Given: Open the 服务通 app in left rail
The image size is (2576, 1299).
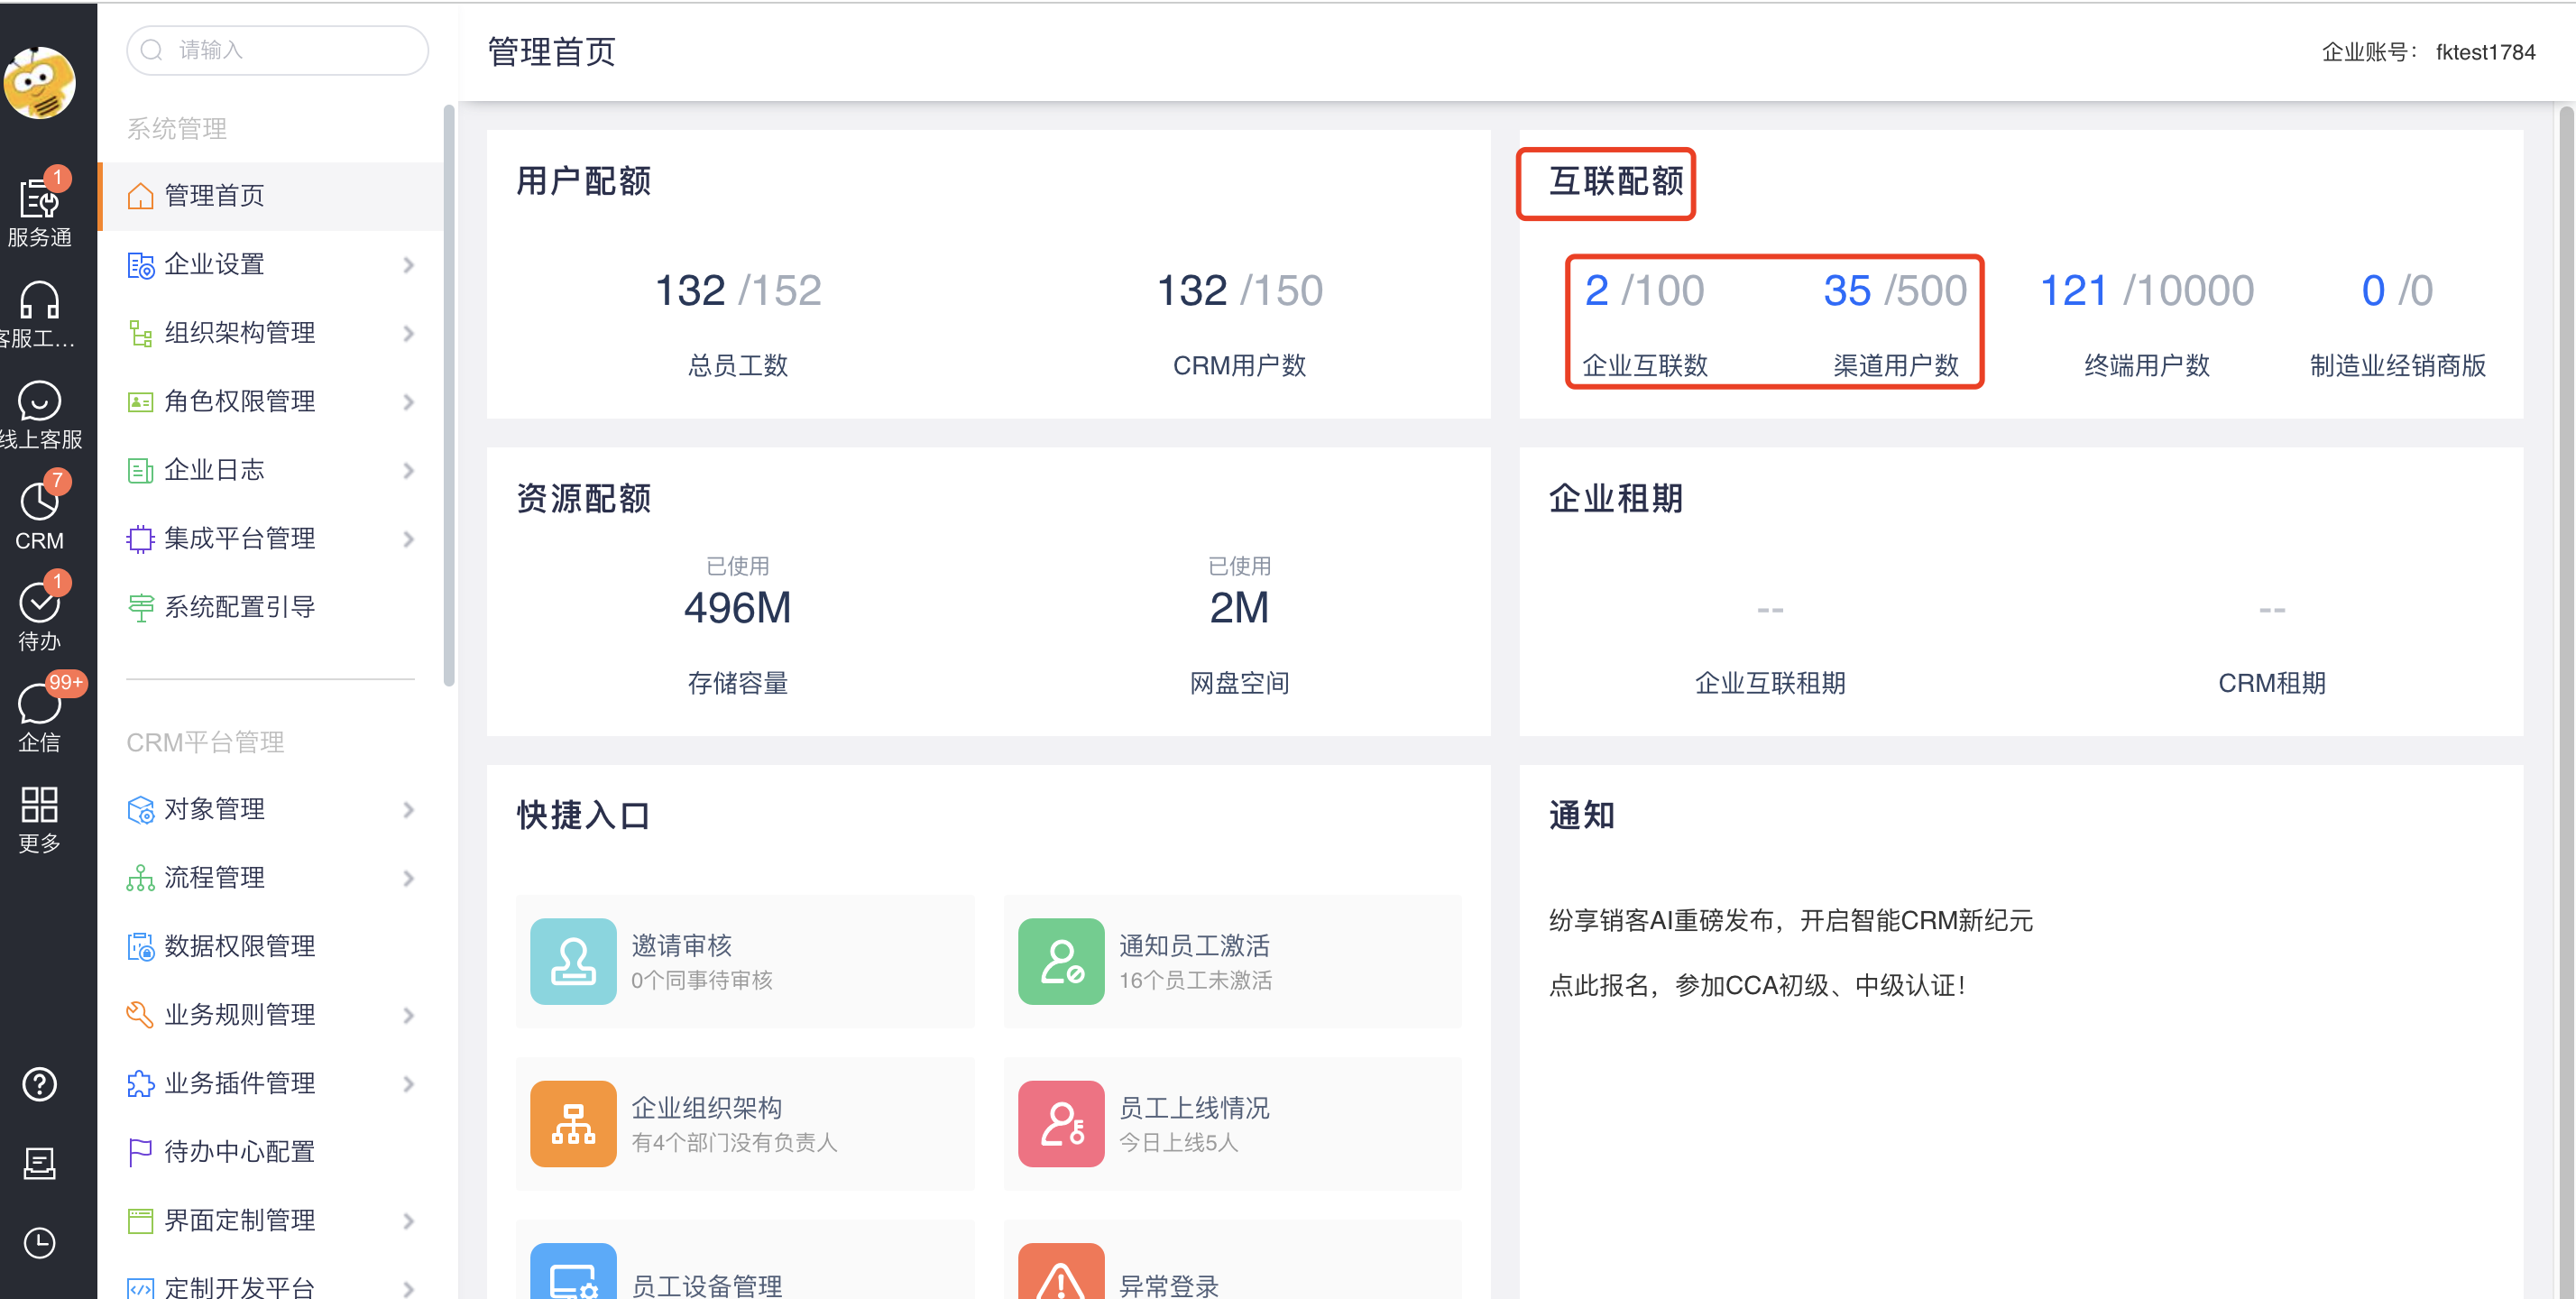Looking at the screenshot, I should pyautogui.click(x=40, y=208).
